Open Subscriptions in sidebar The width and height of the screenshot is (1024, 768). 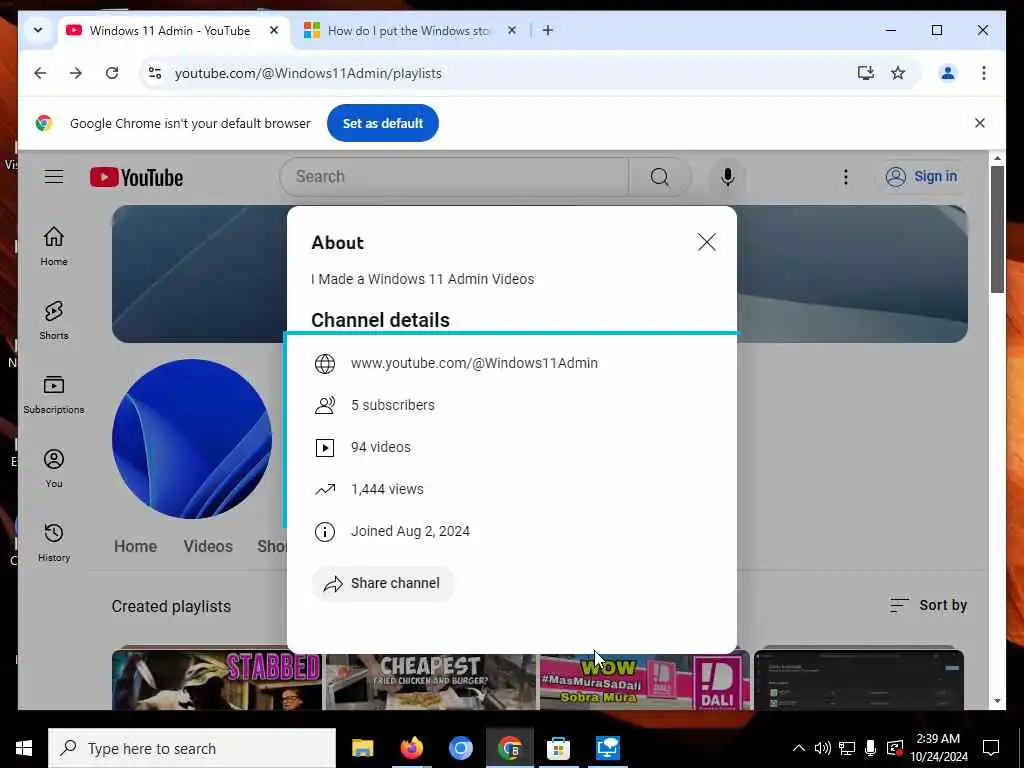(x=54, y=394)
